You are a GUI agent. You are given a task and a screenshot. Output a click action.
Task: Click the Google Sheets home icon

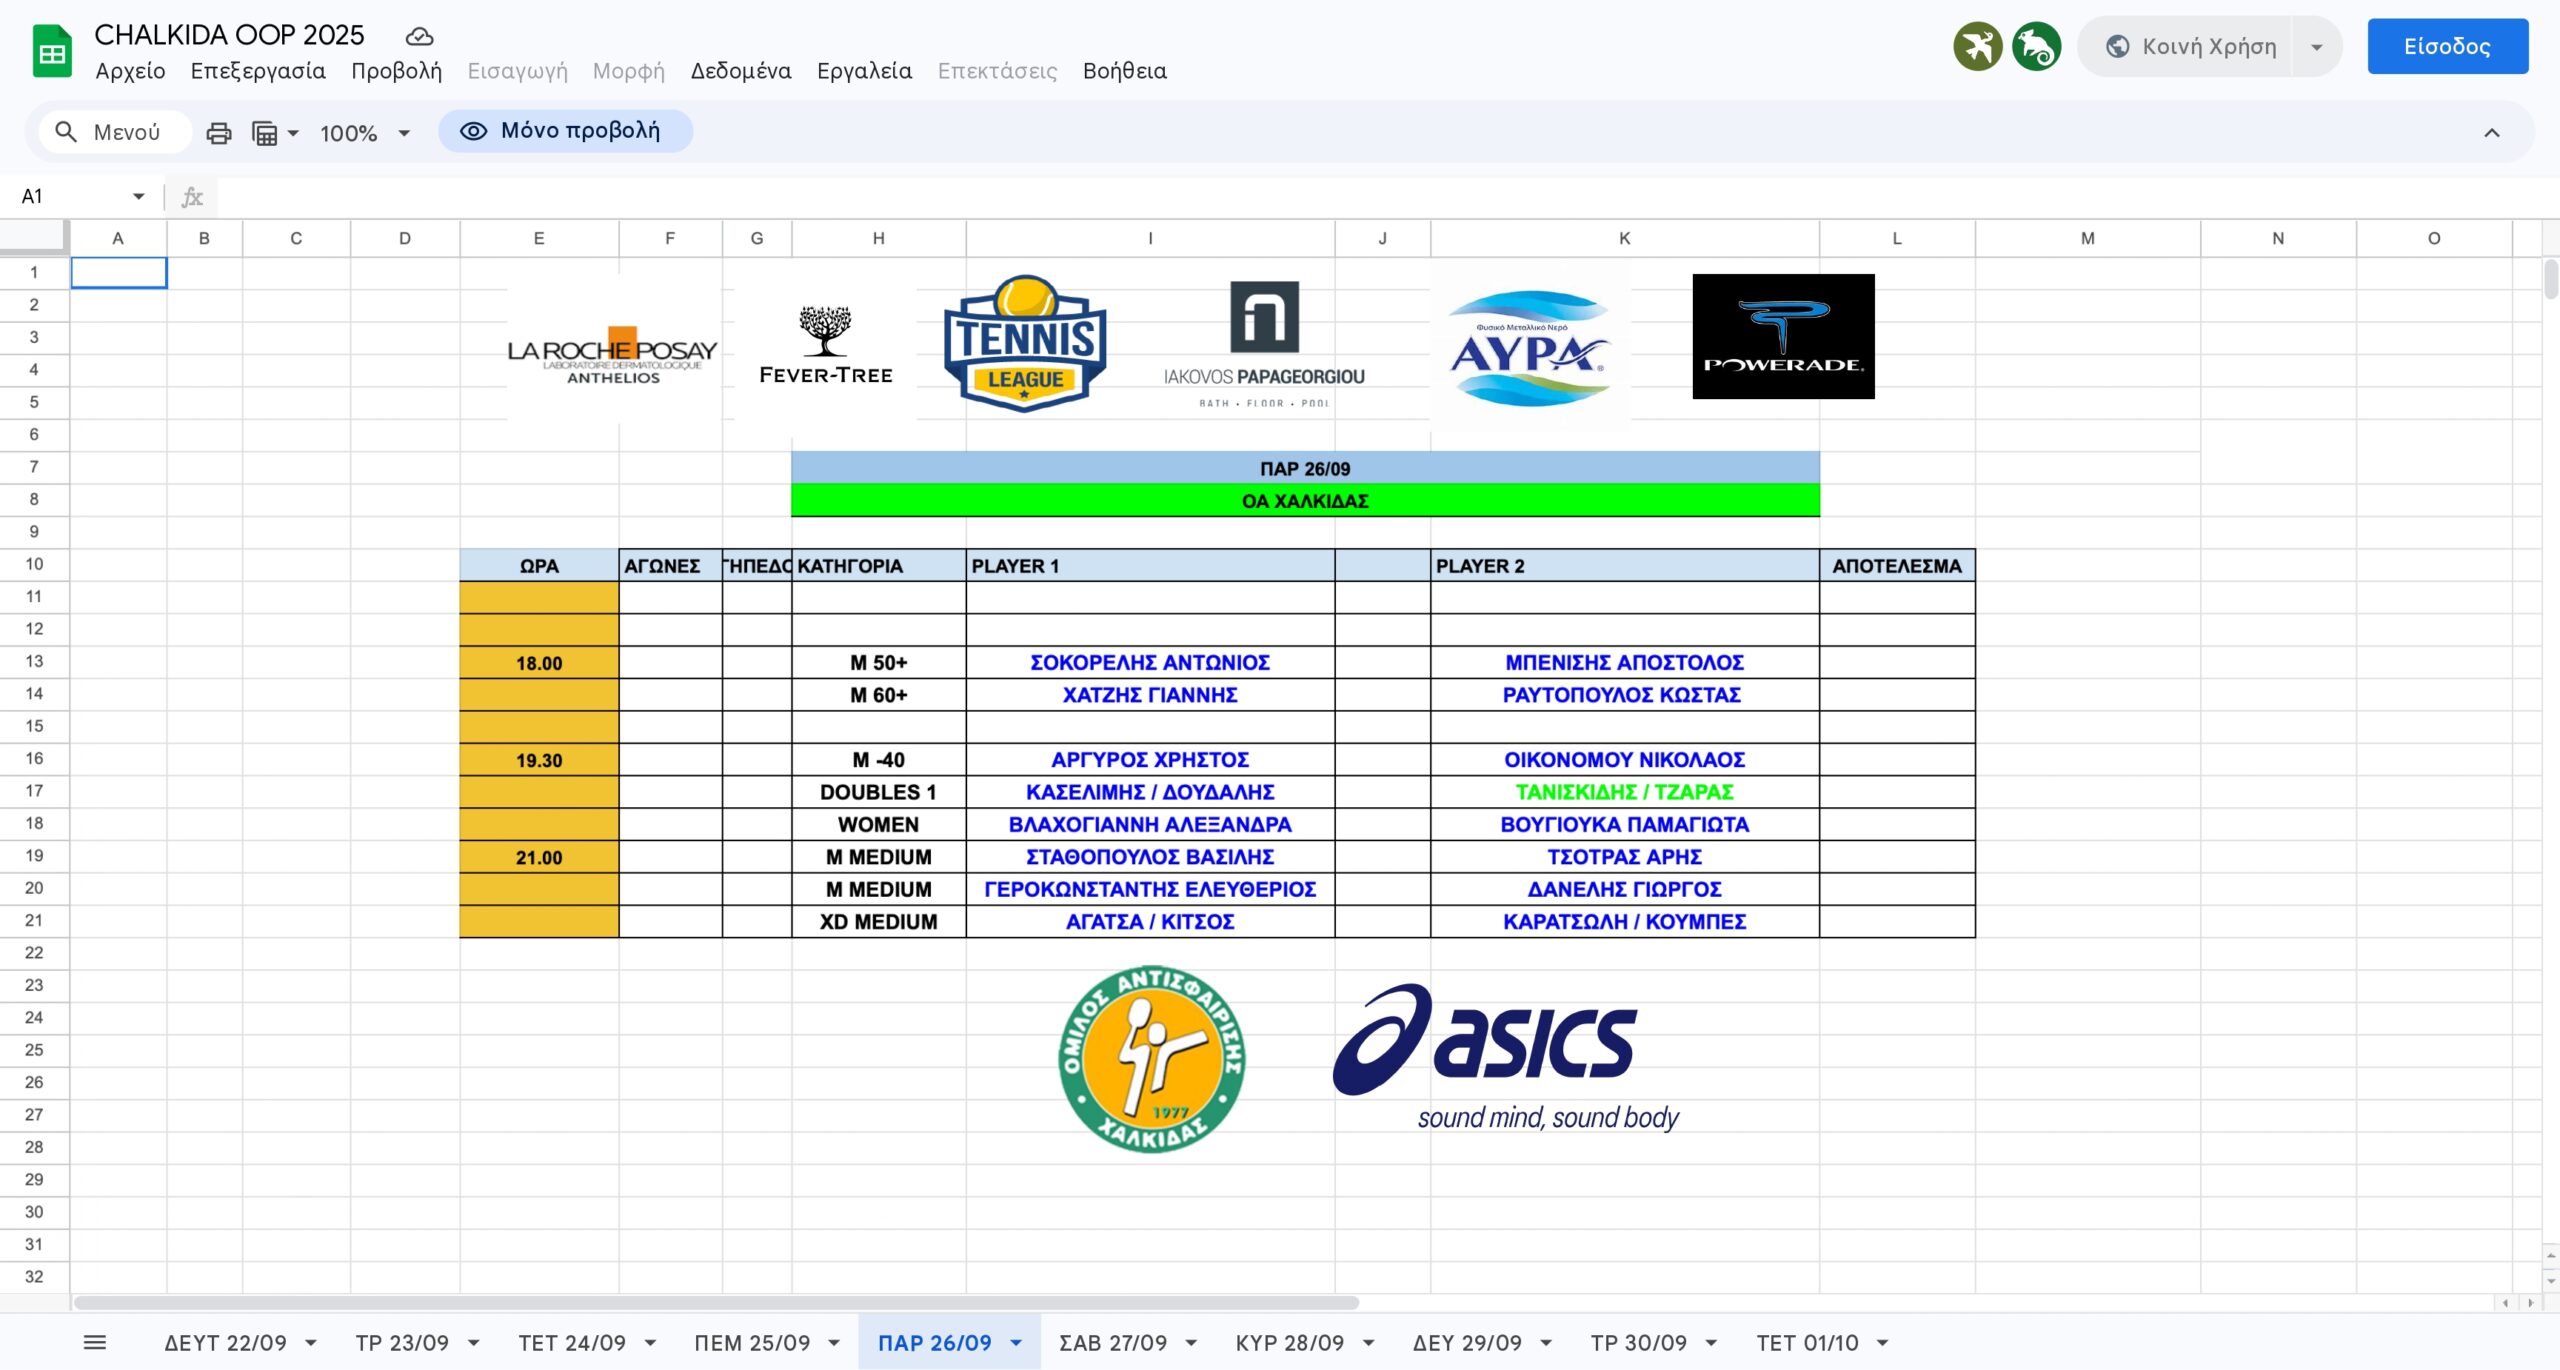[x=52, y=51]
